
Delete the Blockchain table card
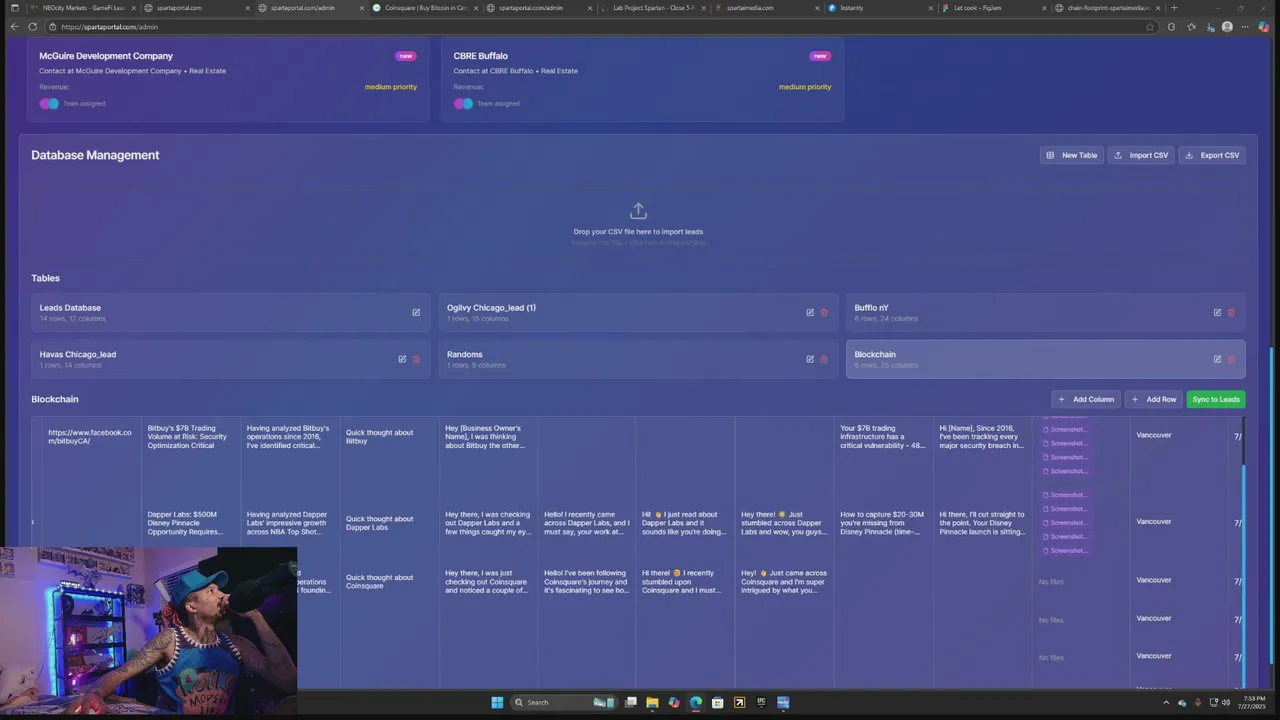click(1231, 359)
